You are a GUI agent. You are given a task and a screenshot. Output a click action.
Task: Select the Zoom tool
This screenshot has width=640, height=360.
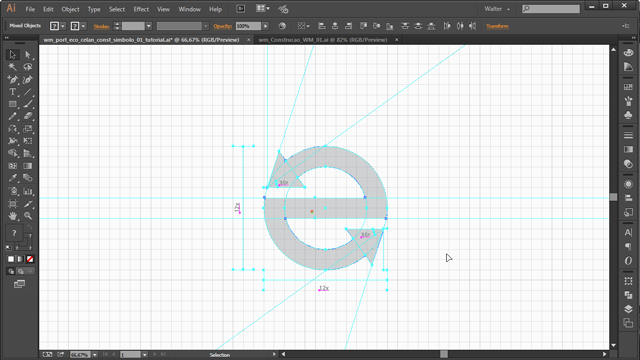click(28, 216)
